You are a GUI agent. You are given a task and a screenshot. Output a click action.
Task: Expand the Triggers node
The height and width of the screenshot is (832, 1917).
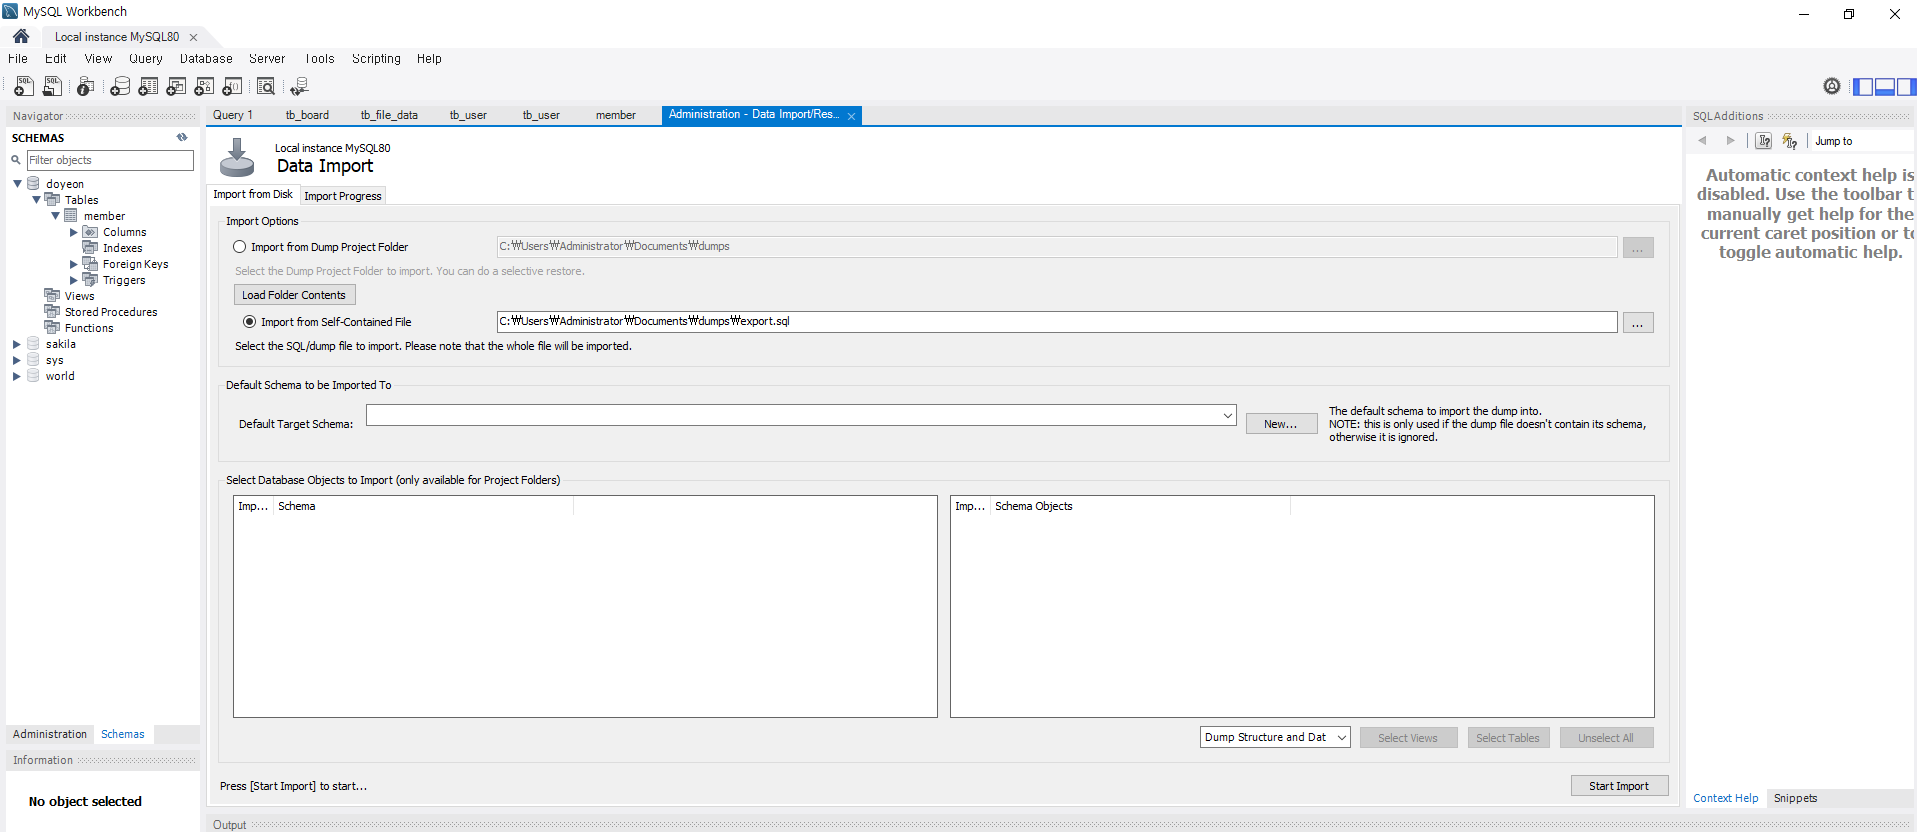point(73,280)
